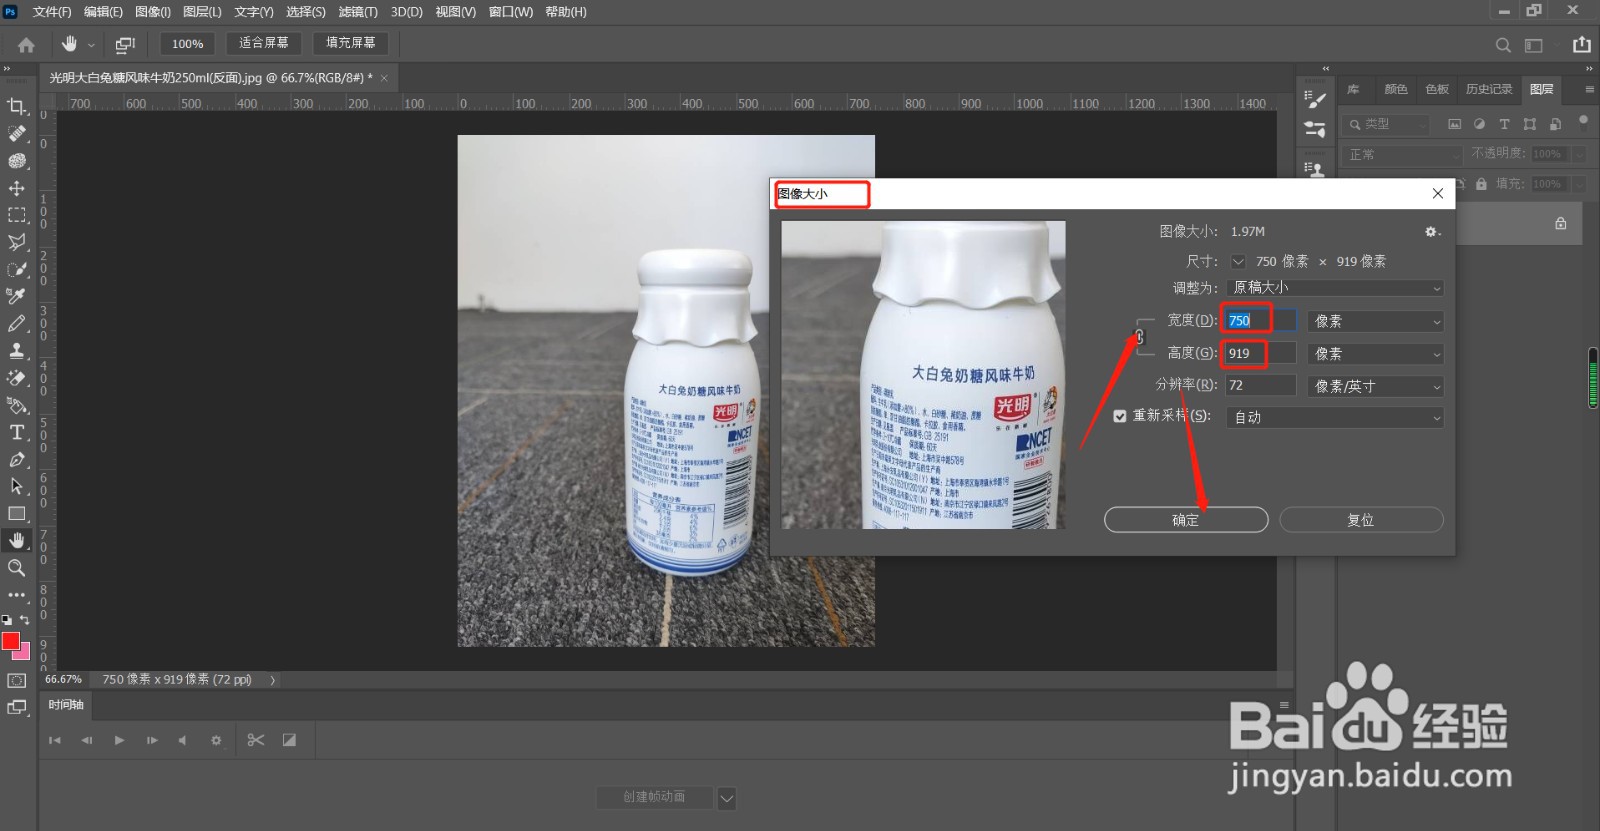Screen dimensions: 1600x831
Task: Select the Hand tool in the toolbox
Action: [17, 540]
